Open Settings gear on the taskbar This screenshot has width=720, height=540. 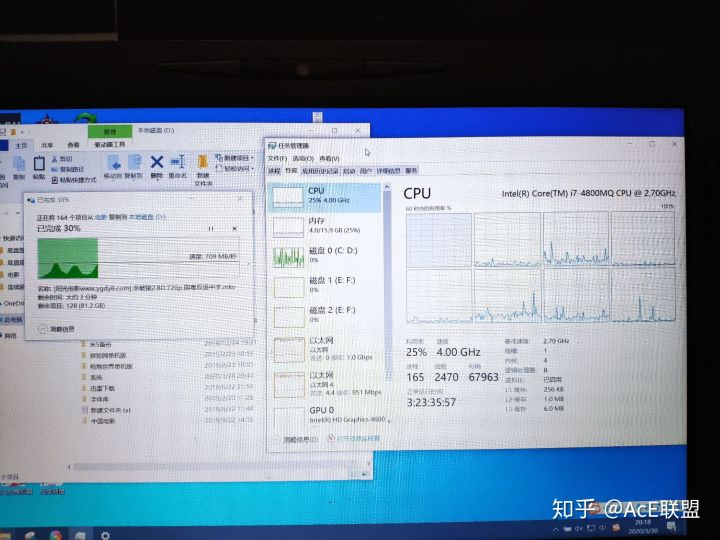coord(105,535)
